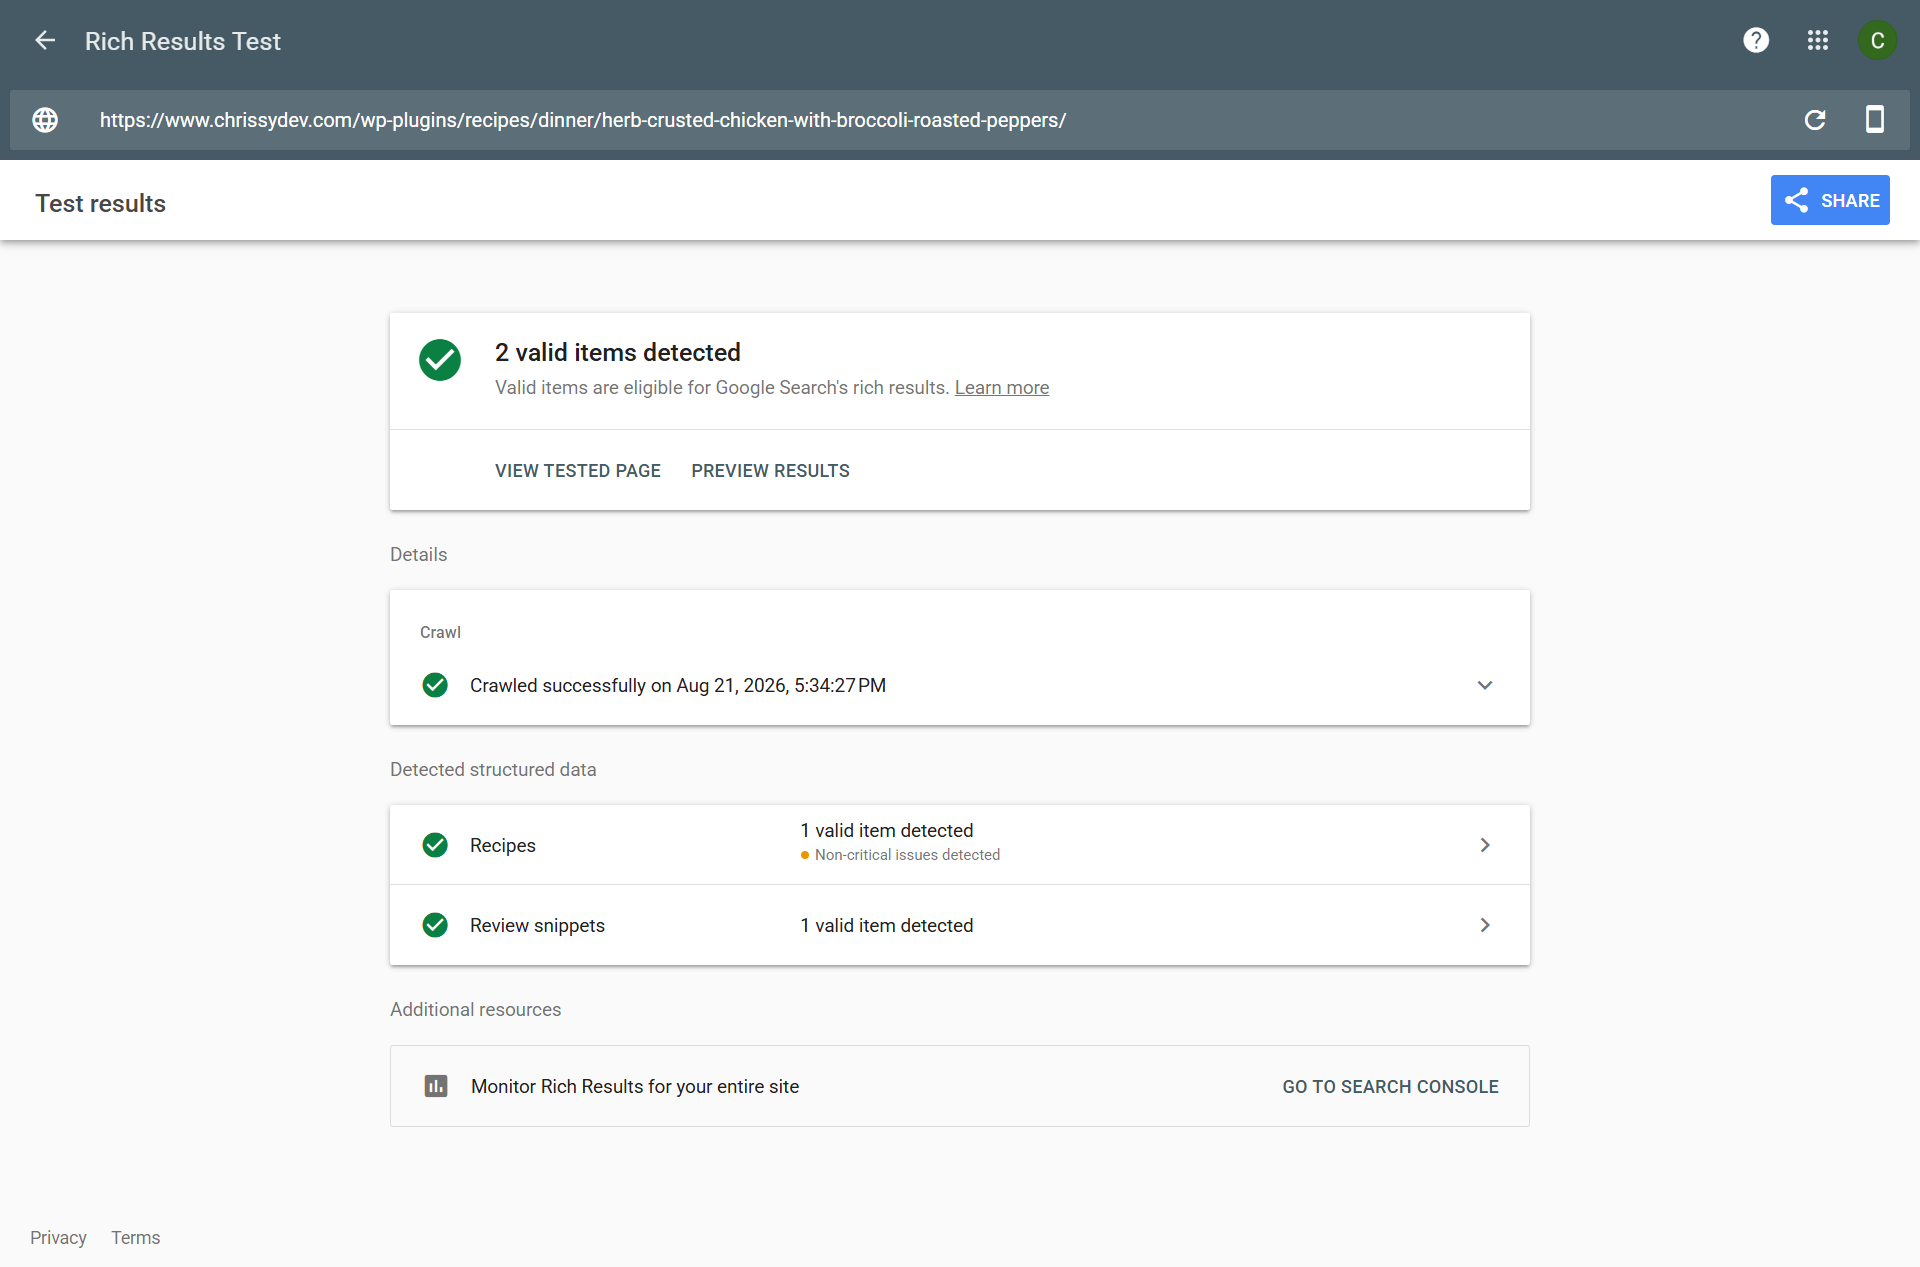
Task: Open the help question mark icon
Action: (x=1756, y=40)
